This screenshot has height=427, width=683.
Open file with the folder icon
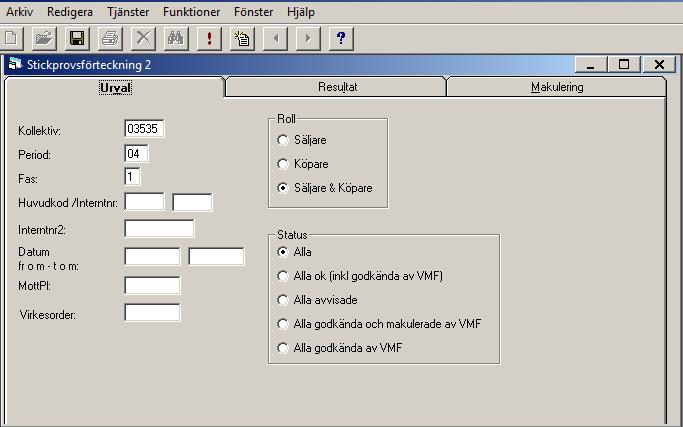(x=44, y=39)
